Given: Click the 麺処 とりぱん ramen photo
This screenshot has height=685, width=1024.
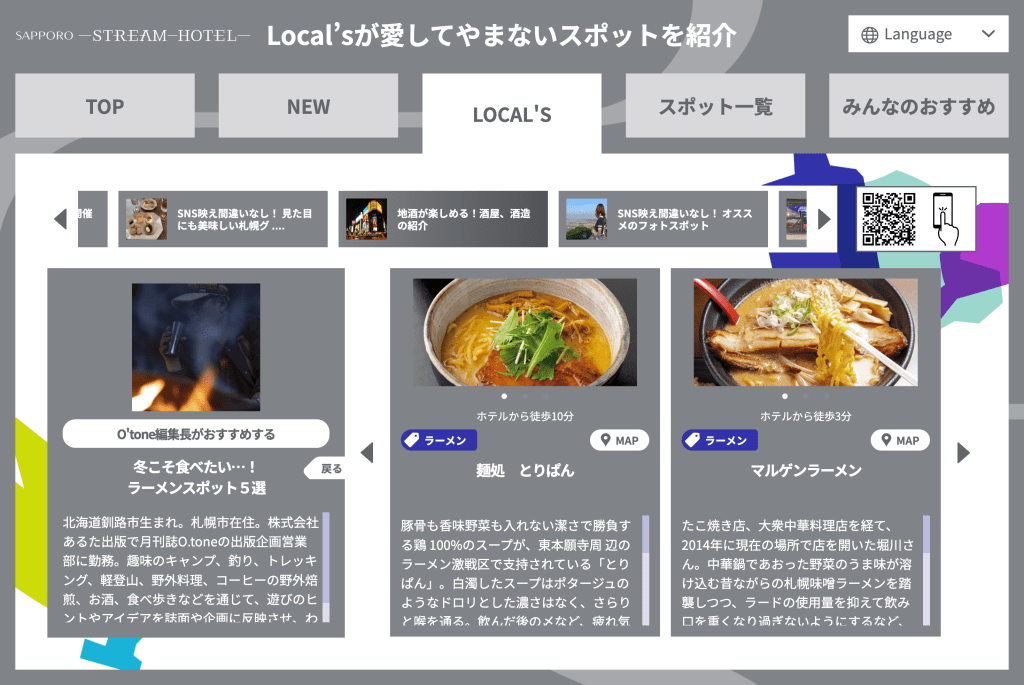Looking at the screenshot, I should pyautogui.click(x=525, y=332).
